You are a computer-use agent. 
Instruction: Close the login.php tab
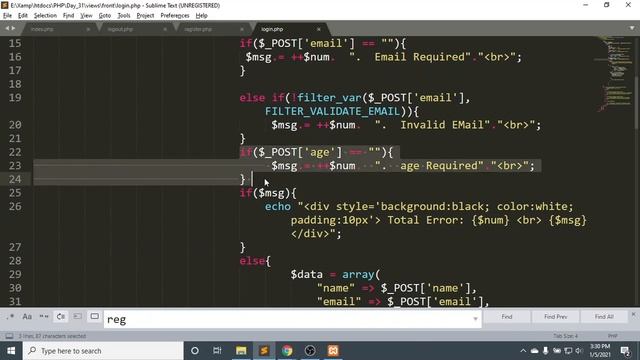318,29
